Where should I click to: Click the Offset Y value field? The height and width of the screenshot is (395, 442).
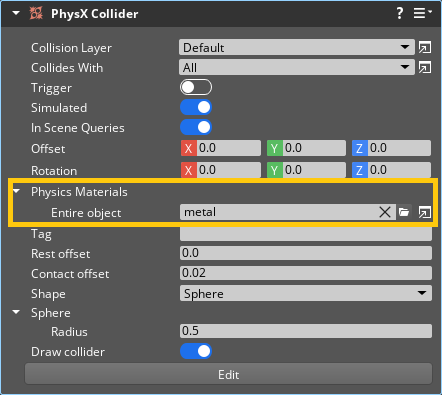coord(314,148)
